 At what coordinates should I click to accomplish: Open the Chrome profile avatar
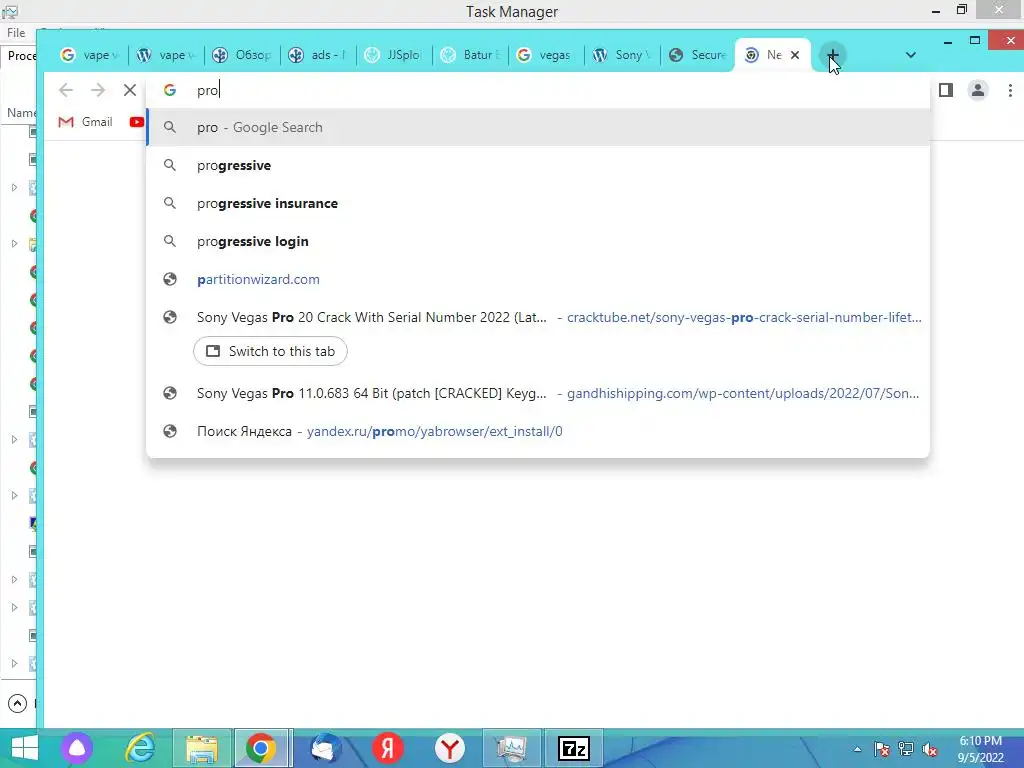pos(978,90)
